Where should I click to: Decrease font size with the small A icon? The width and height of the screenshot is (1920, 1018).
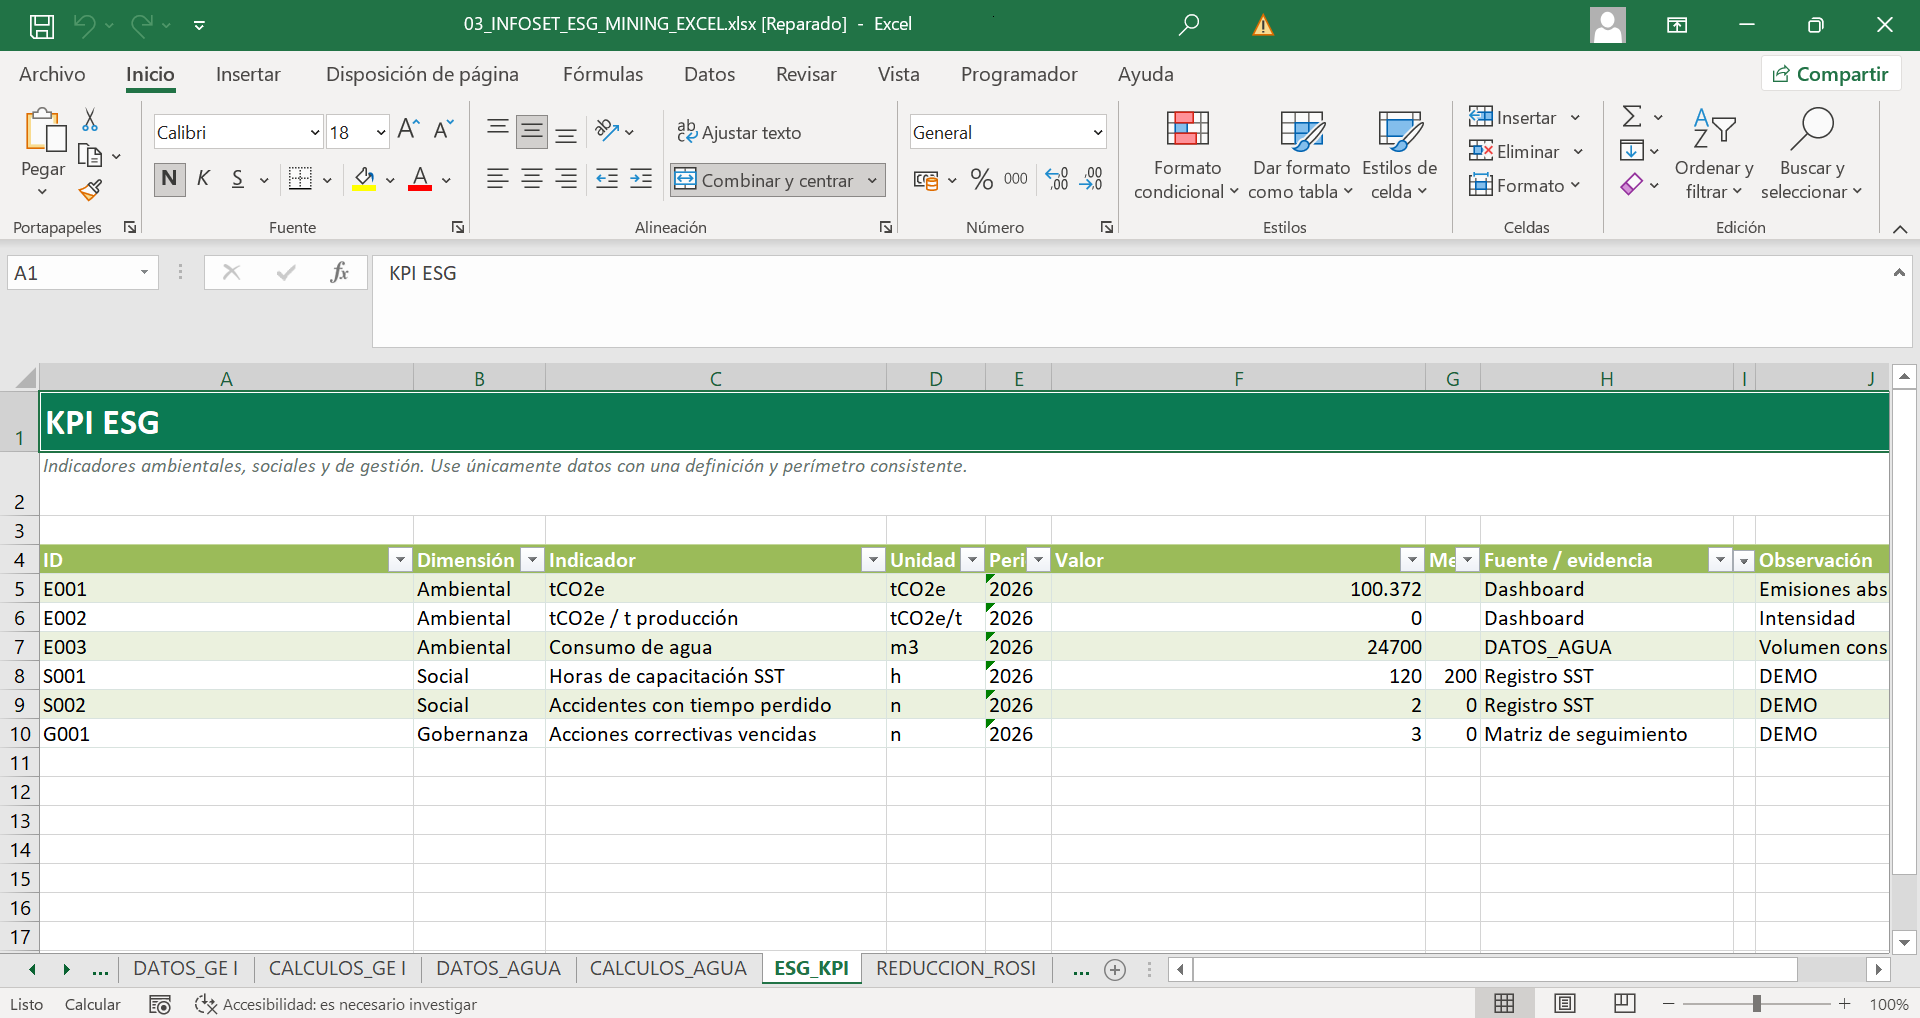[x=444, y=130]
